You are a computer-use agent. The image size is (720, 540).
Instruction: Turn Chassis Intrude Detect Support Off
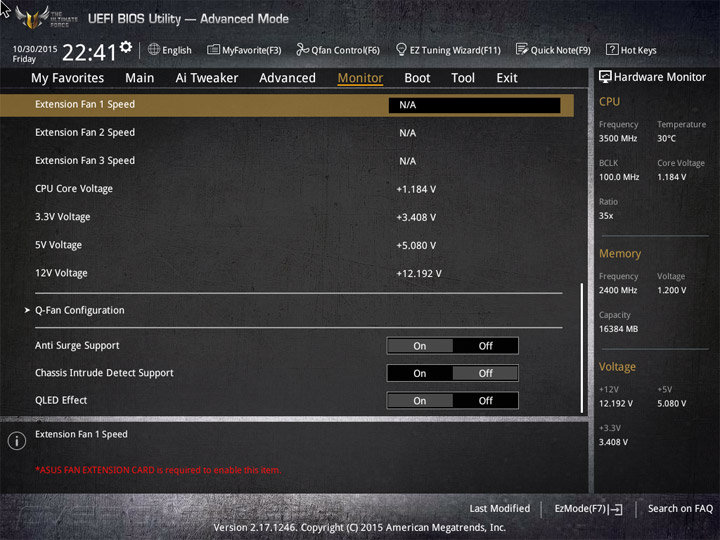[x=485, y=373]
